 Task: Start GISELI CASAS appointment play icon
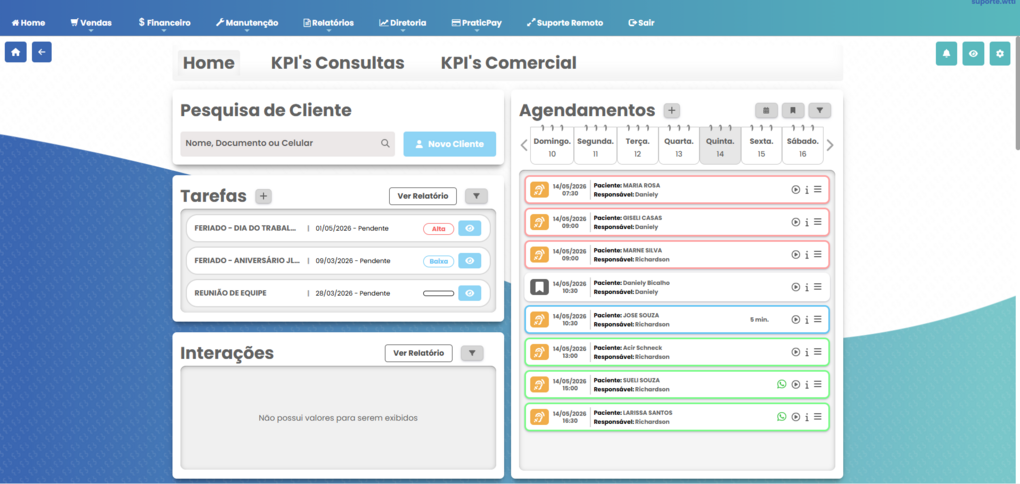pos(795,222)
